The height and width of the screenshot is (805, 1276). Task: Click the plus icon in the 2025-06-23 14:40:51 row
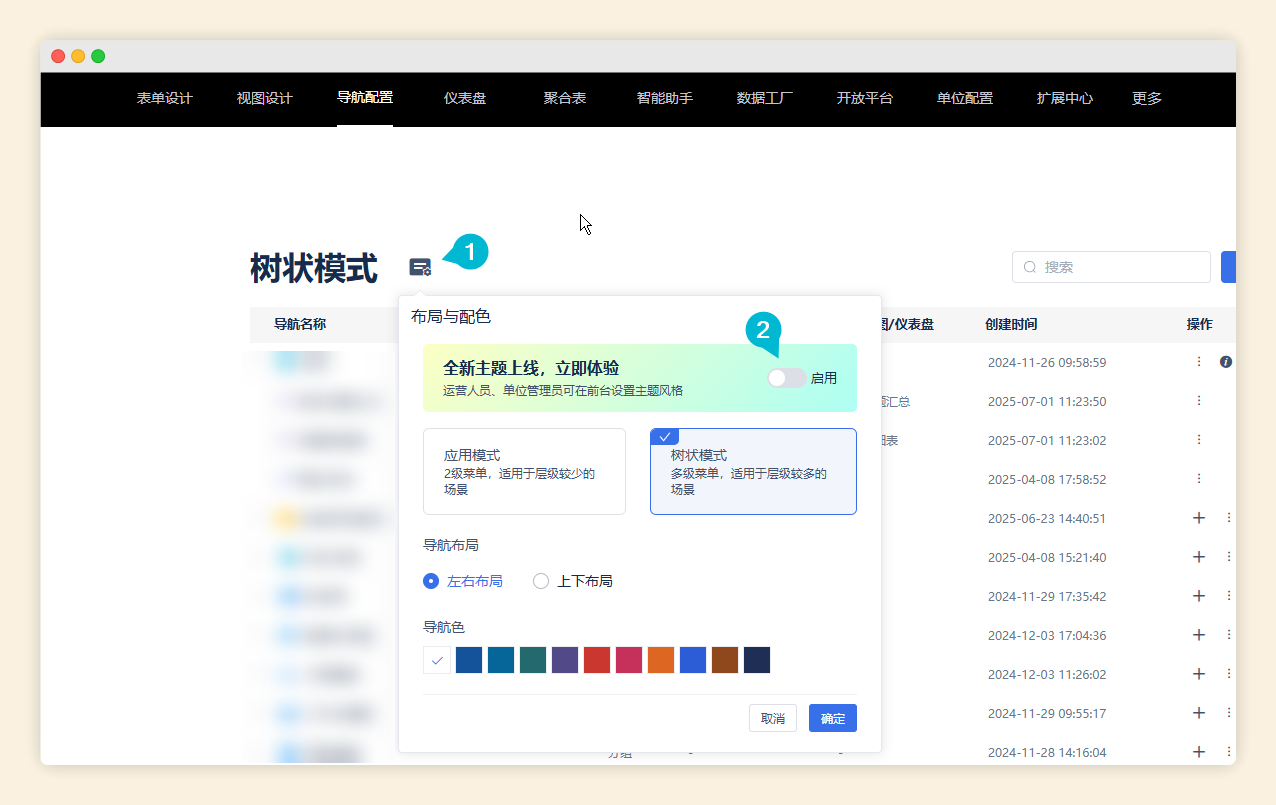1199,518
